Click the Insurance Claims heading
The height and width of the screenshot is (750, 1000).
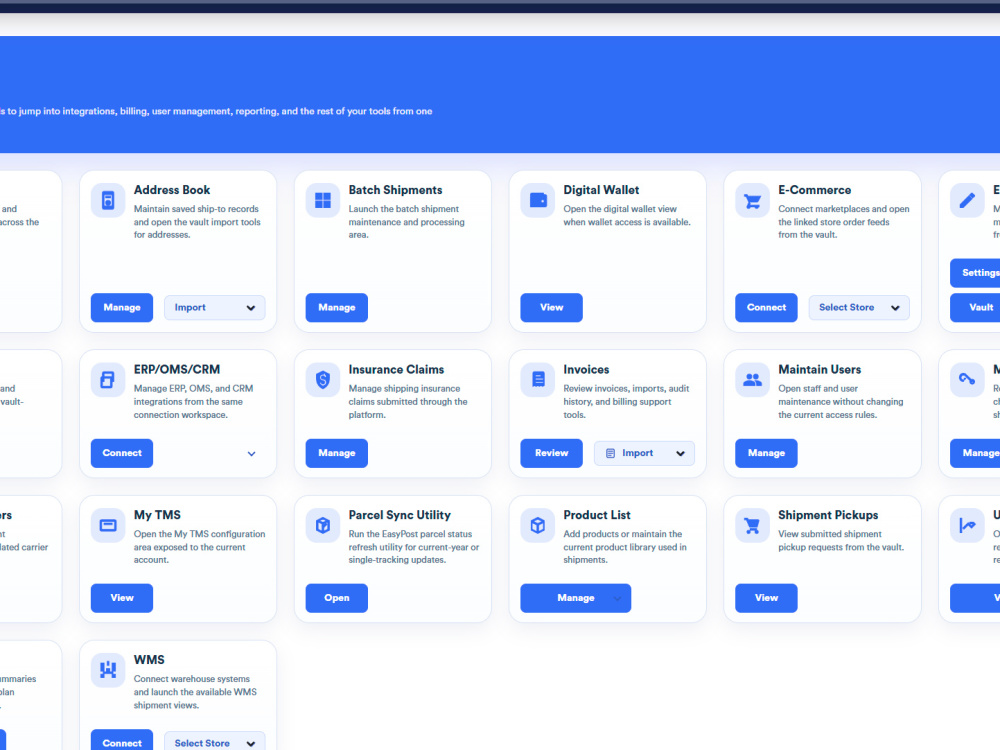coord(396,370)
